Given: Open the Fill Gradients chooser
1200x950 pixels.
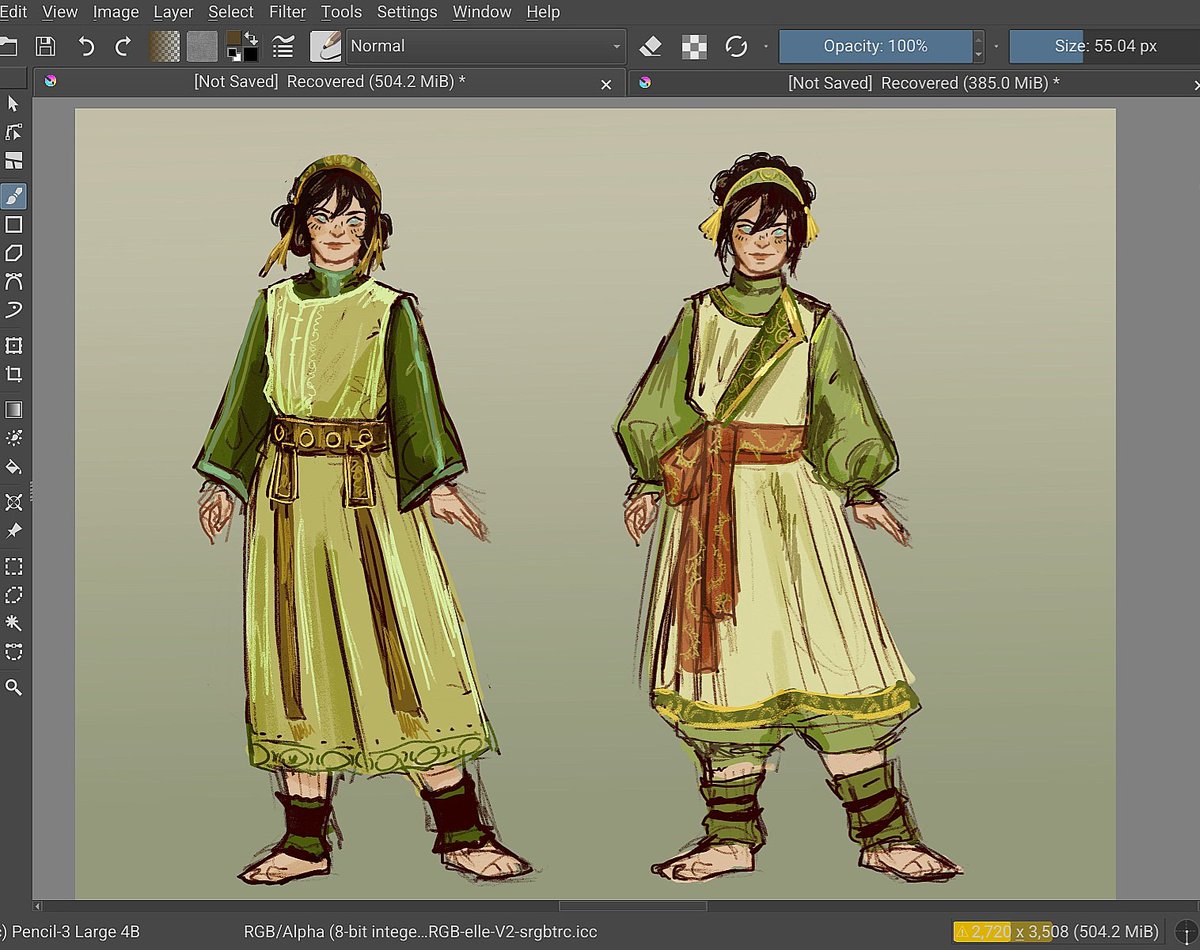Looking at the screenshot, I should 165,46.
